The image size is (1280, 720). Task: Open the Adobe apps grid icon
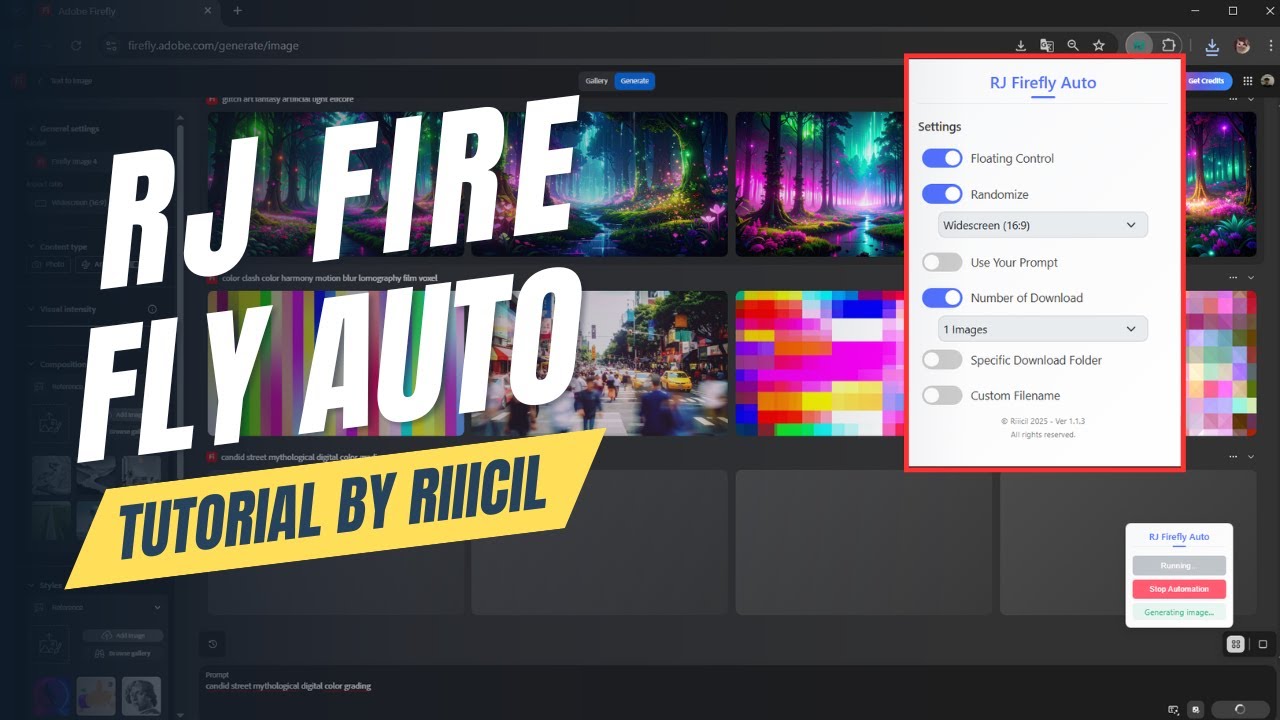[1248, 81]
